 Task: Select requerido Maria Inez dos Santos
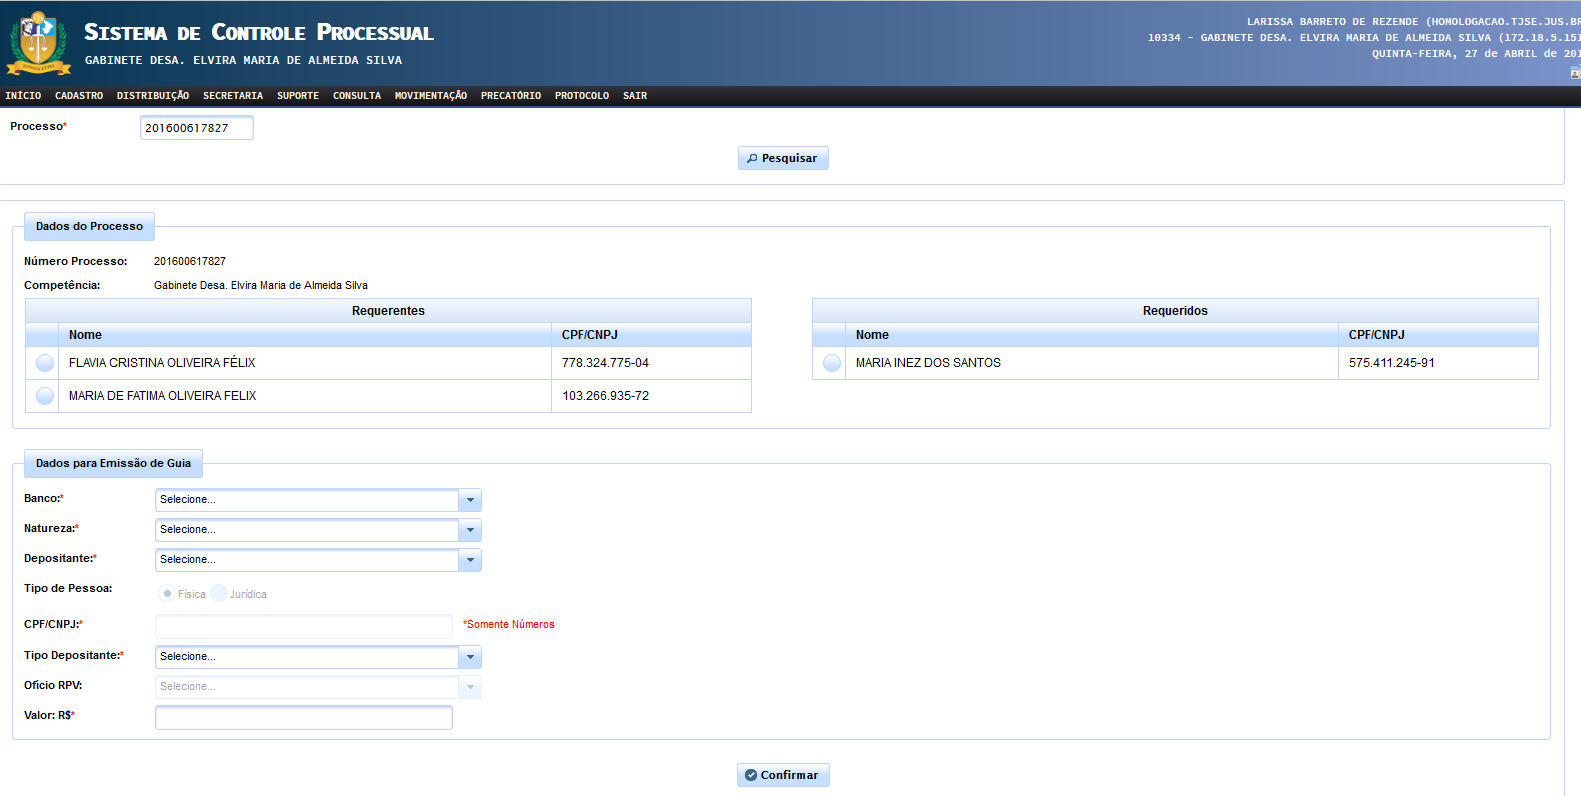(x=832, y=363)
